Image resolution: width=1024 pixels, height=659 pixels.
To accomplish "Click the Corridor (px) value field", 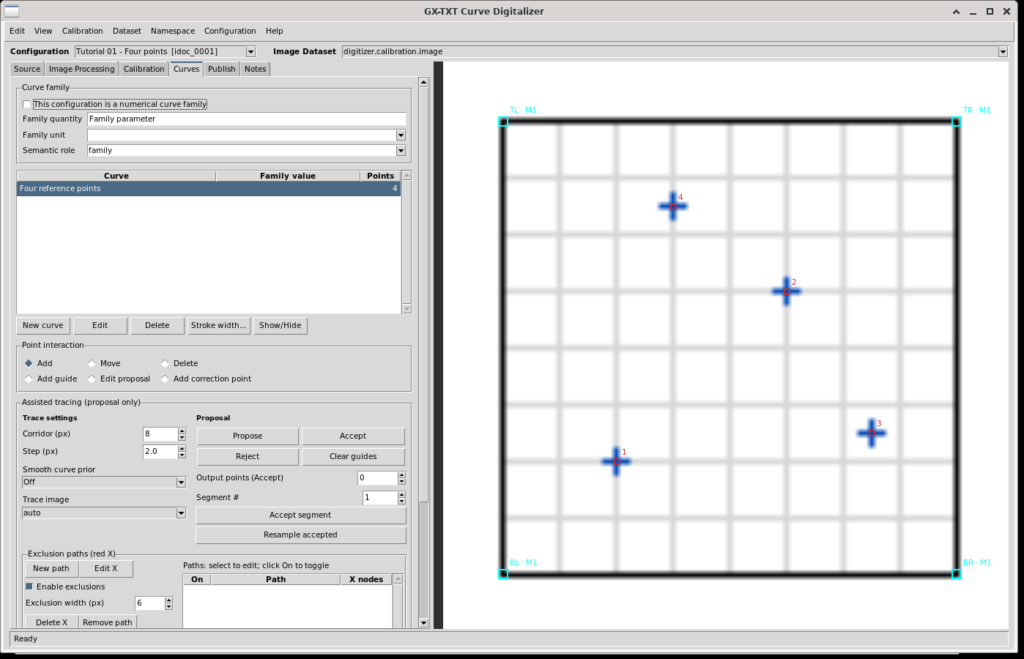I will click(x=160, y=434).
